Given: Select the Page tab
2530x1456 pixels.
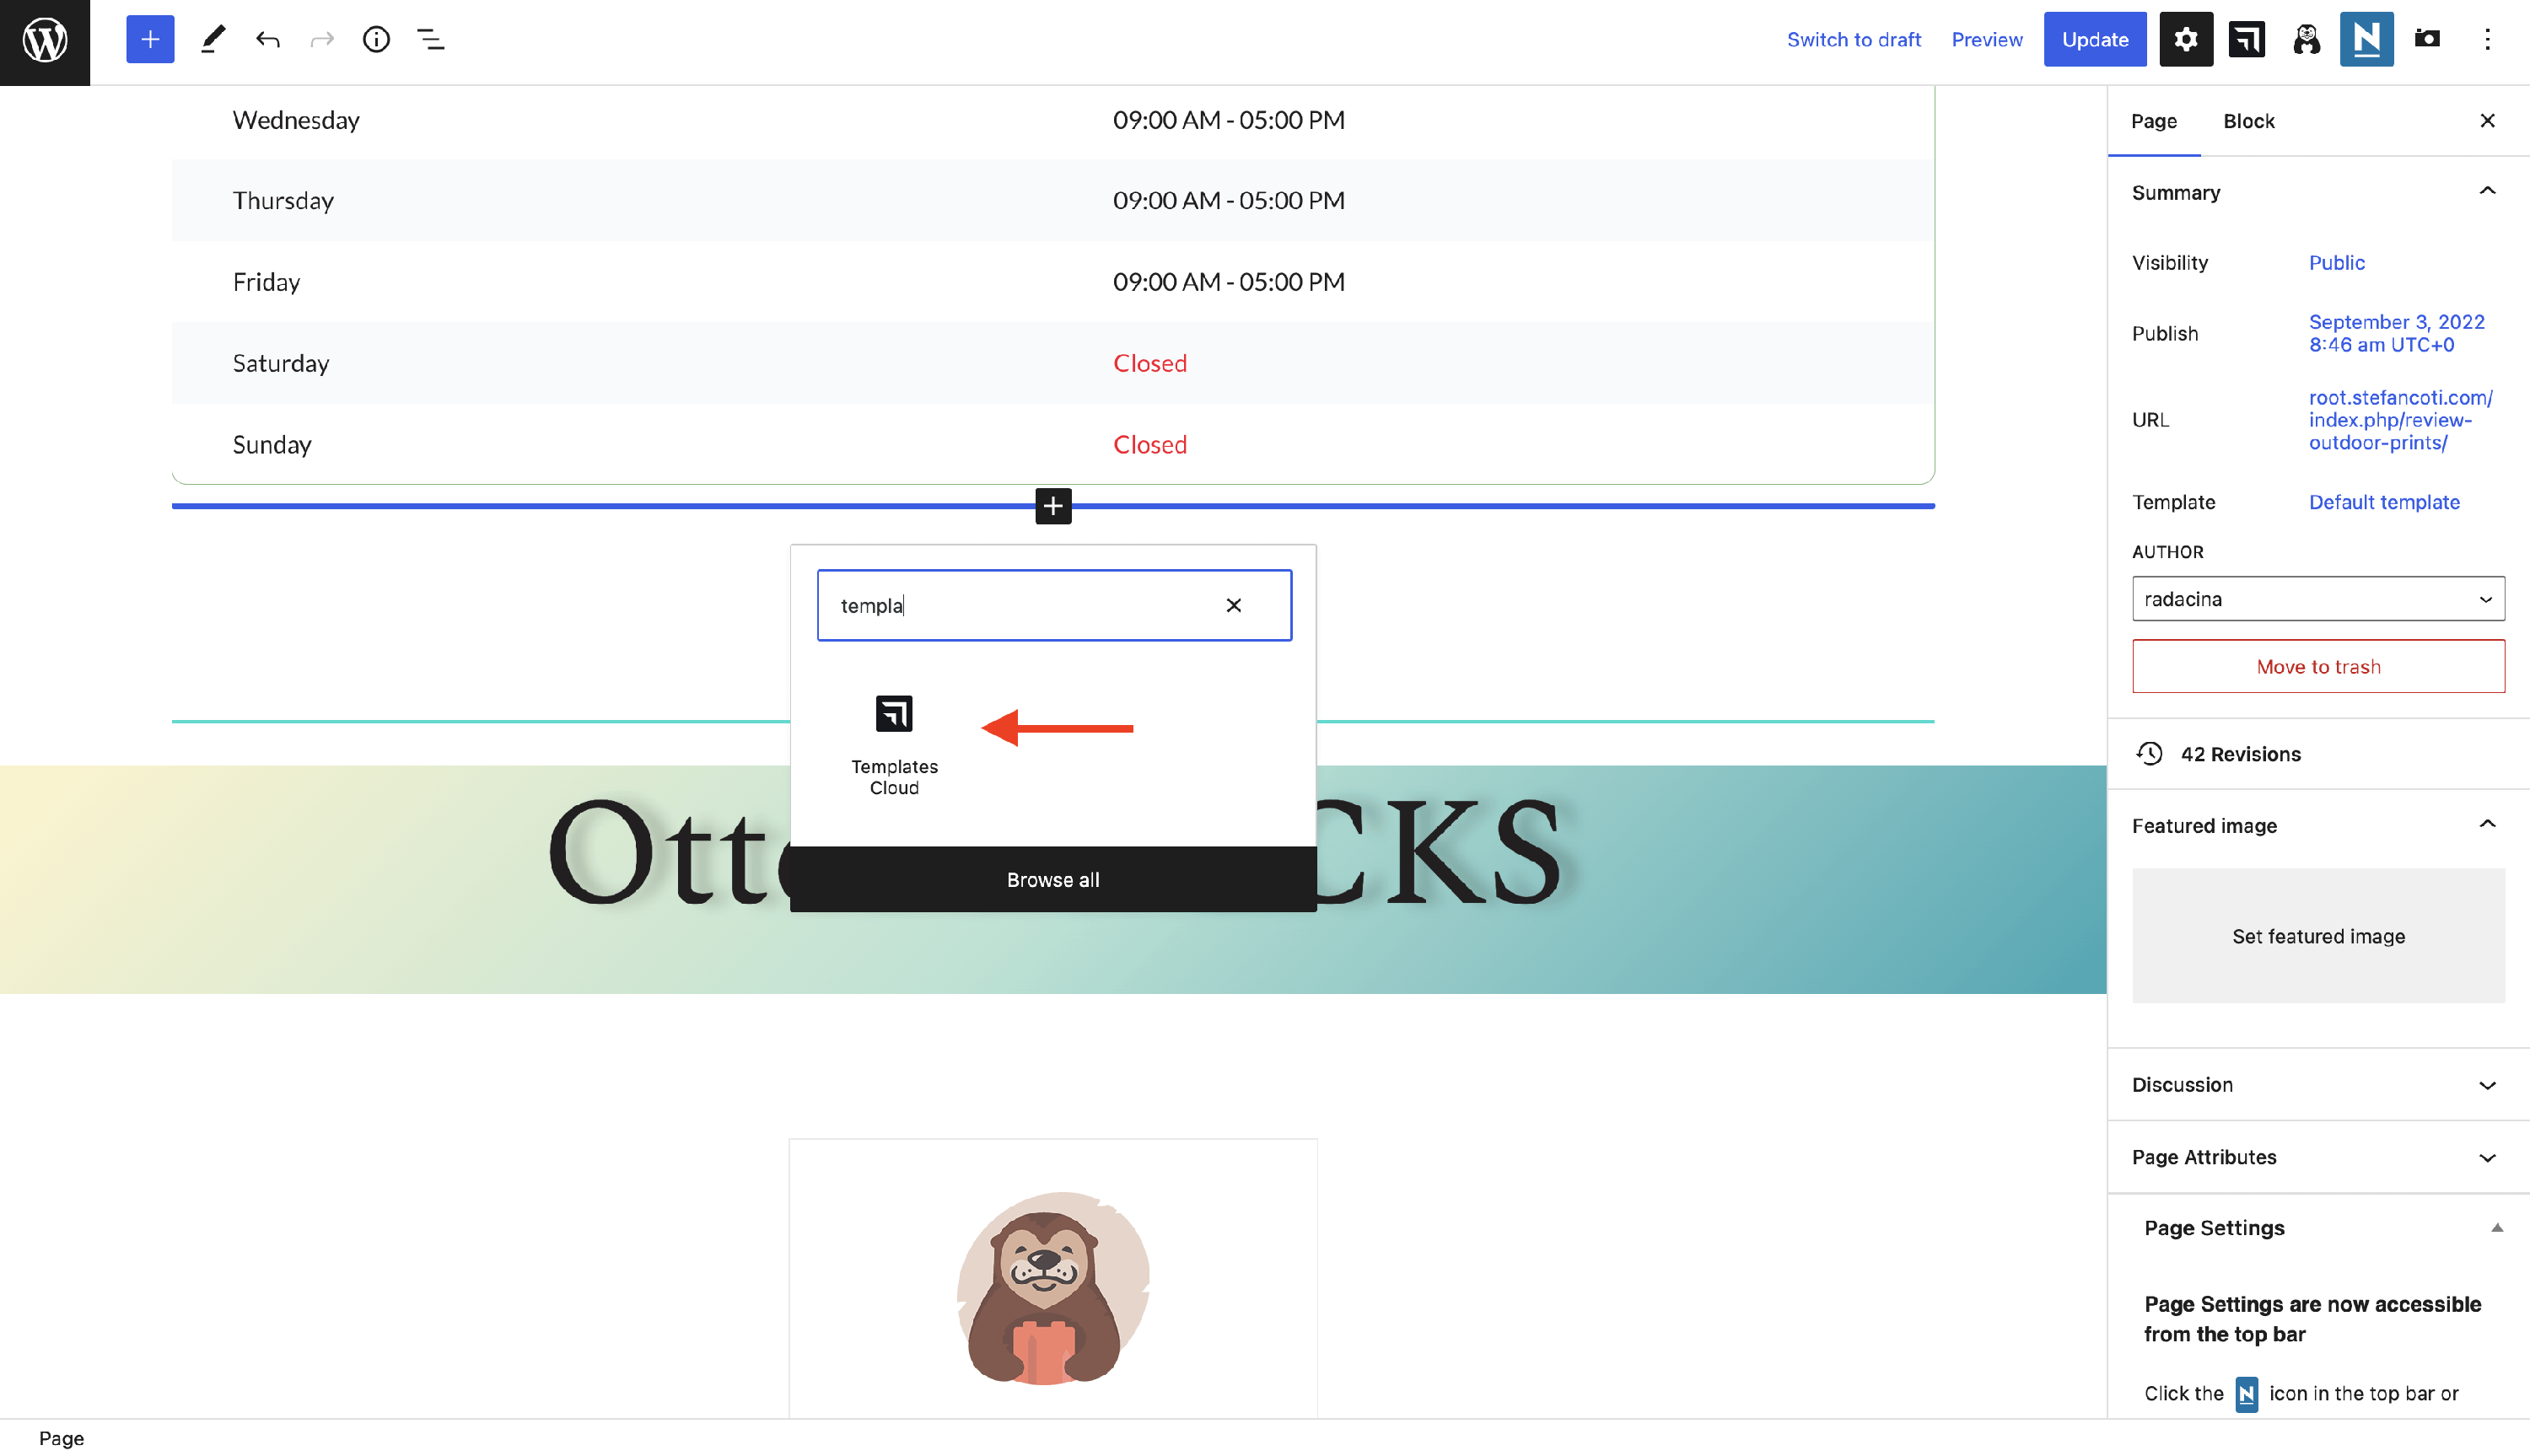Looking at the screenshot, I should point(2153,121).
